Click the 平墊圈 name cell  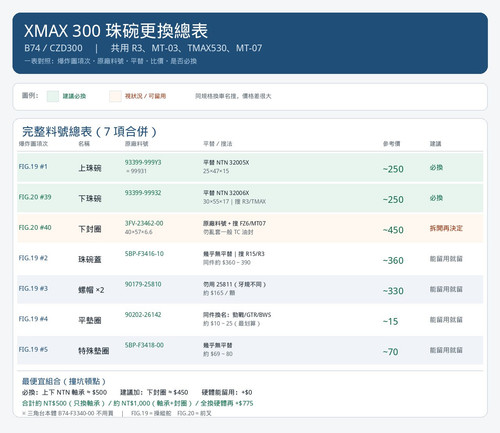(90, 321)
